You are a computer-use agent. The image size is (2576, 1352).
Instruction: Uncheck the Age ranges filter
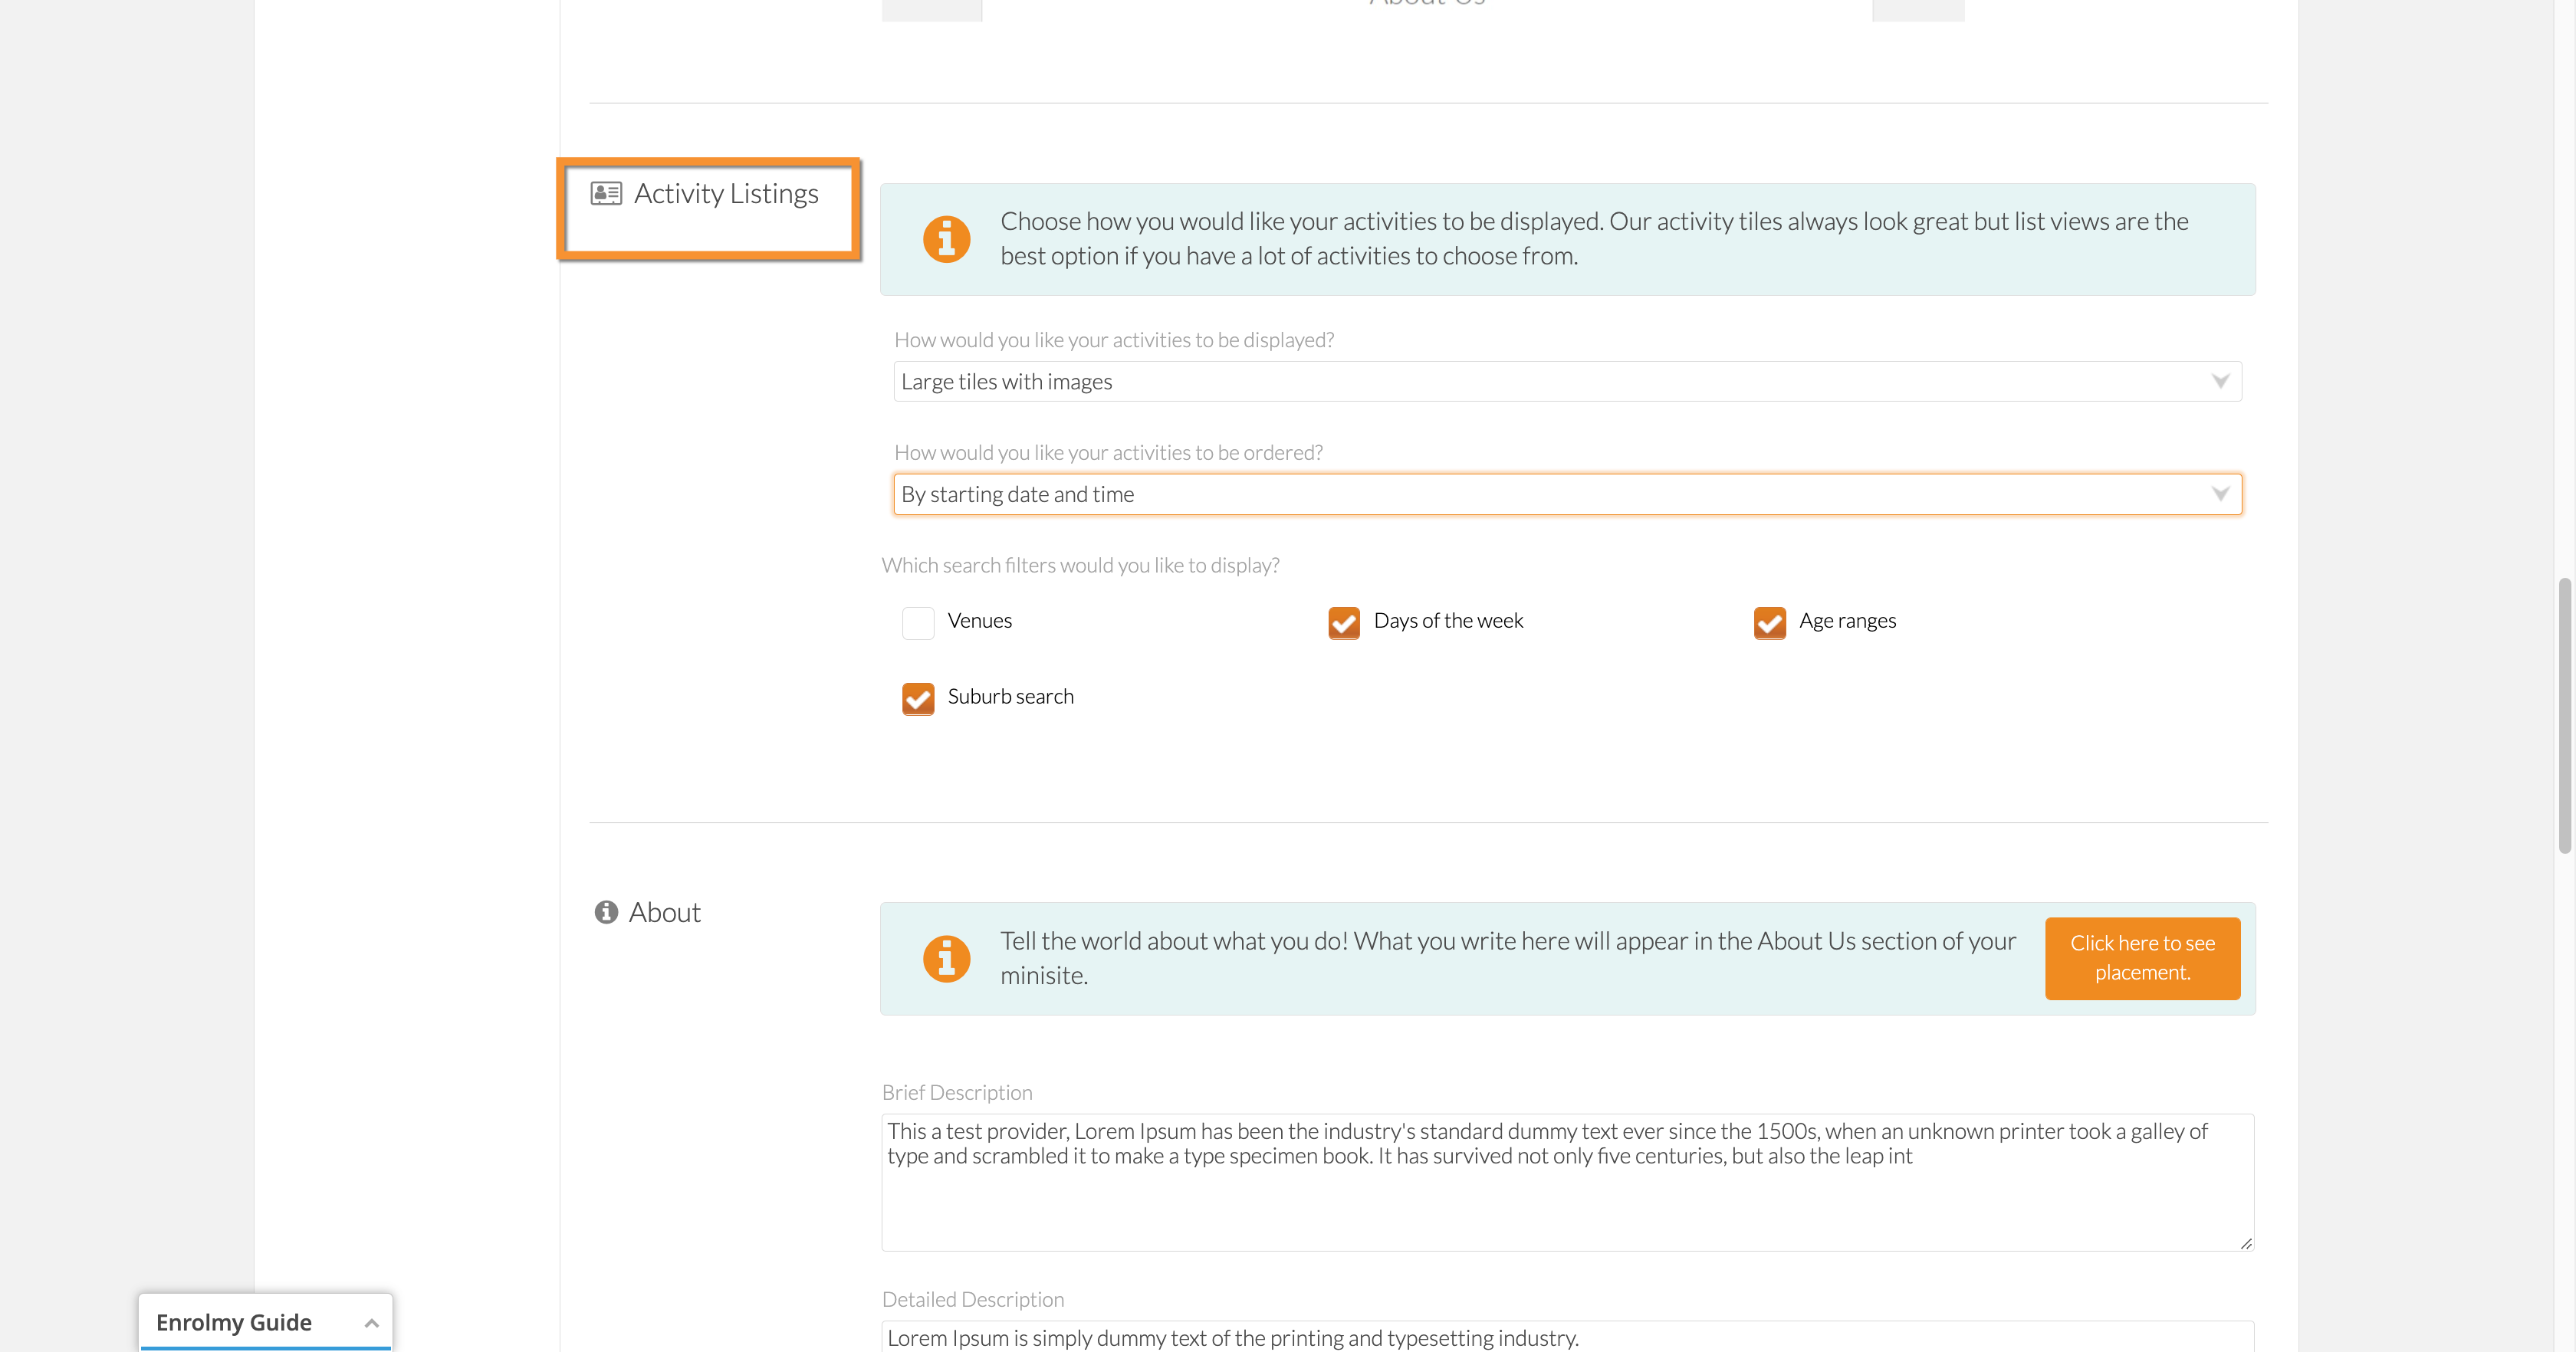(x=1770, y=622)
